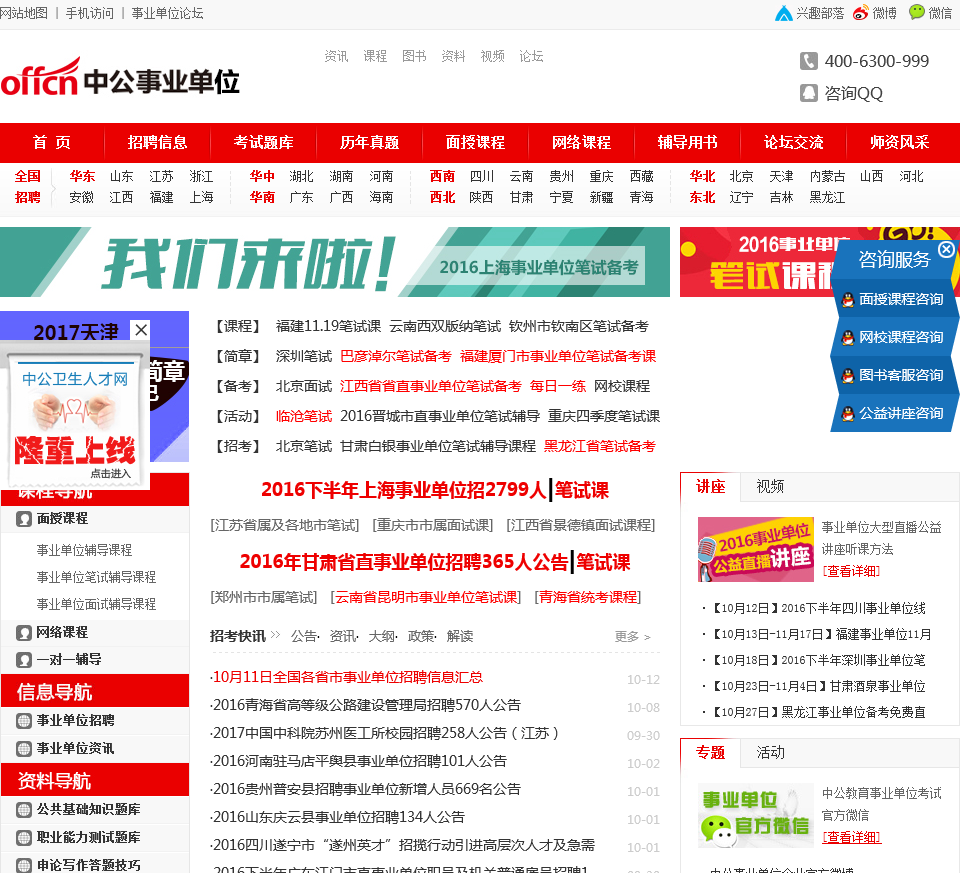Filter 招考快讯 by 政策
The width and height of the screenshot is (960, 873).
click(x=420, y=637)
